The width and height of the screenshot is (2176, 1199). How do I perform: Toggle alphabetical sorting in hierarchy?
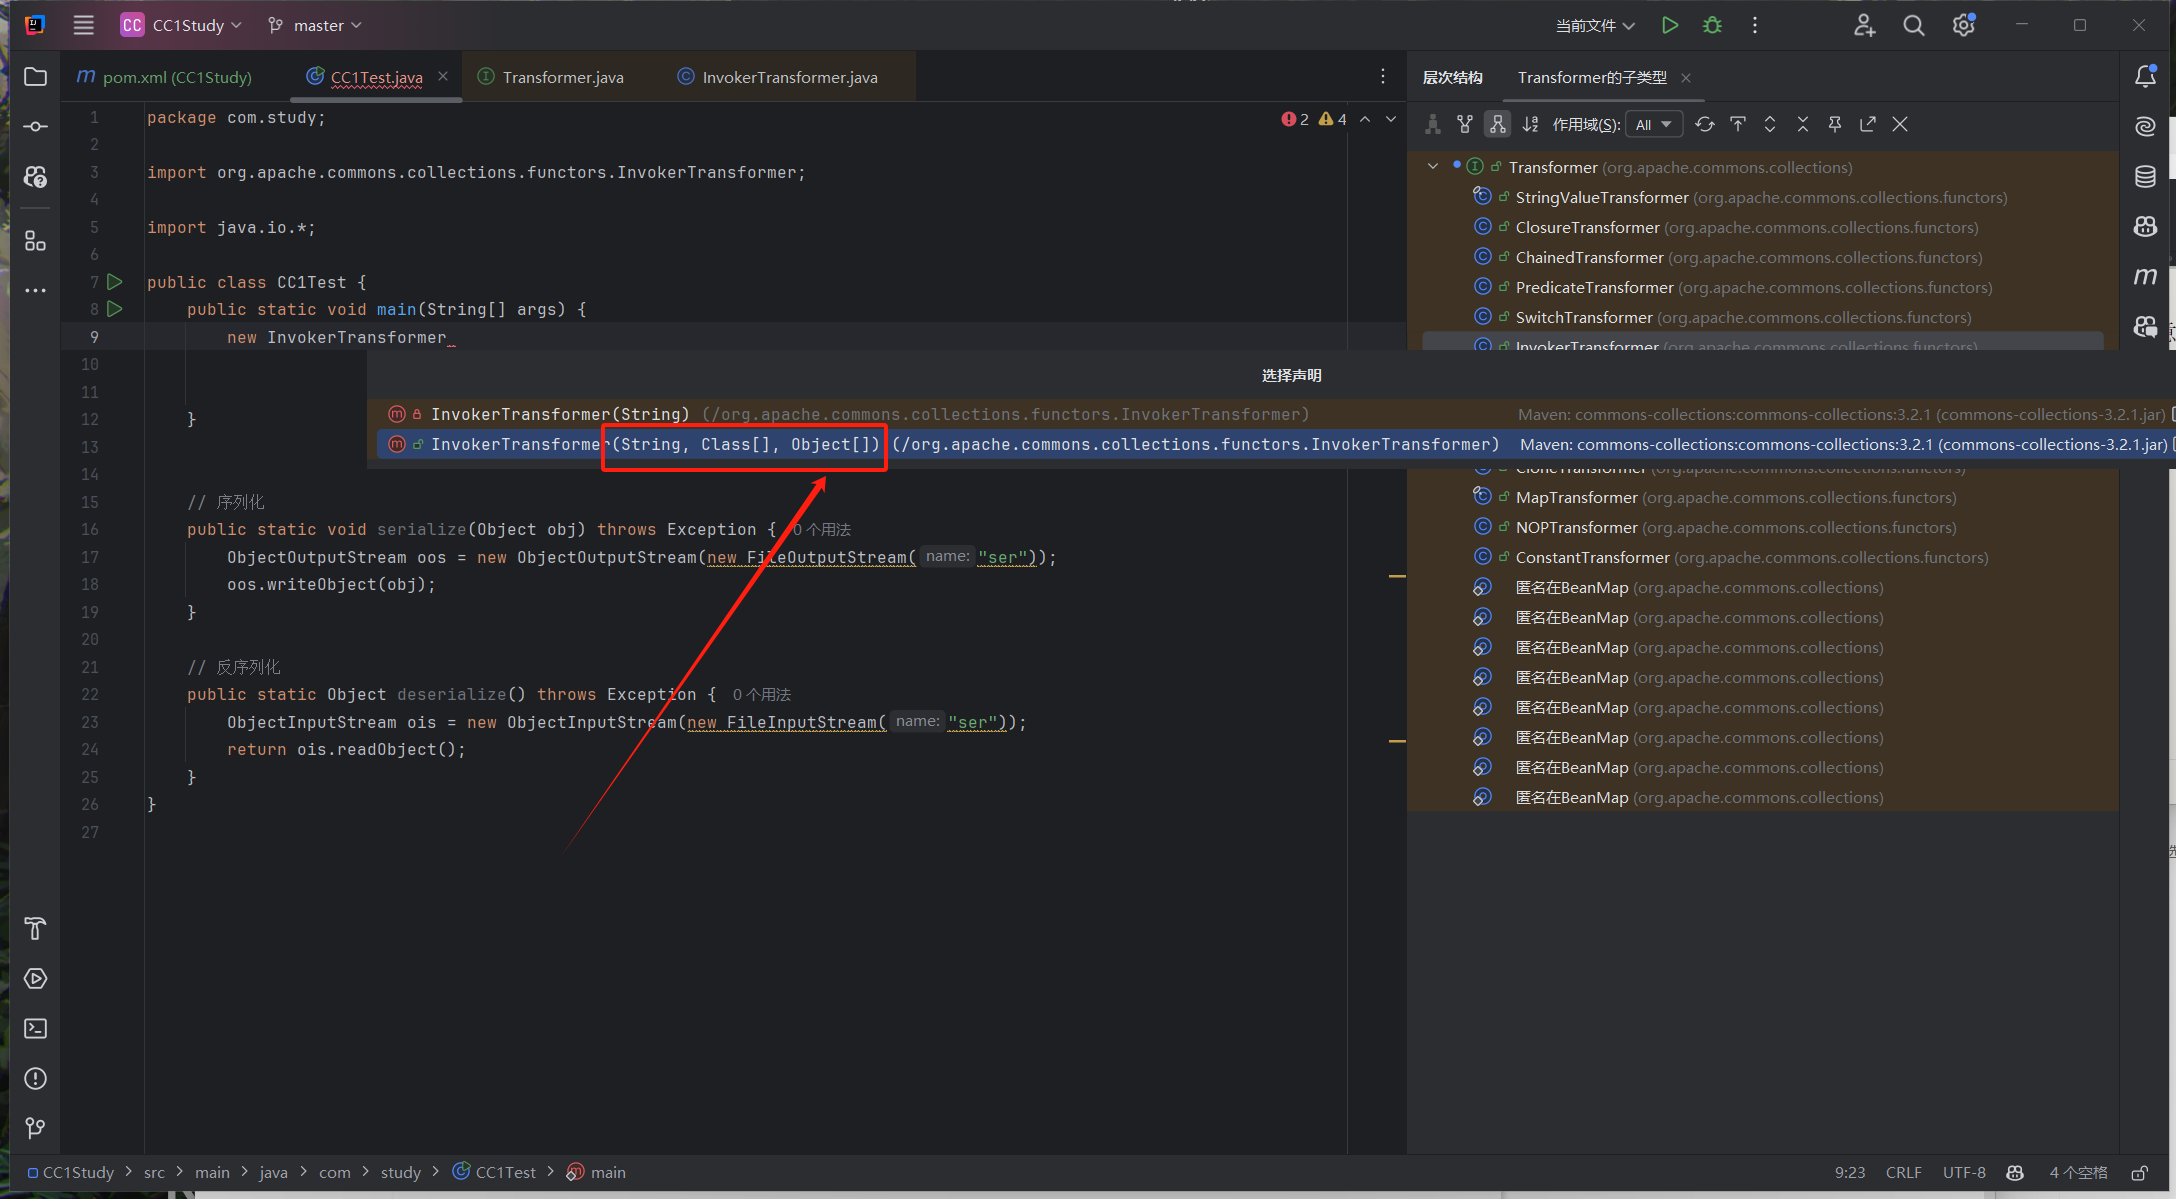pos(1530,124)
